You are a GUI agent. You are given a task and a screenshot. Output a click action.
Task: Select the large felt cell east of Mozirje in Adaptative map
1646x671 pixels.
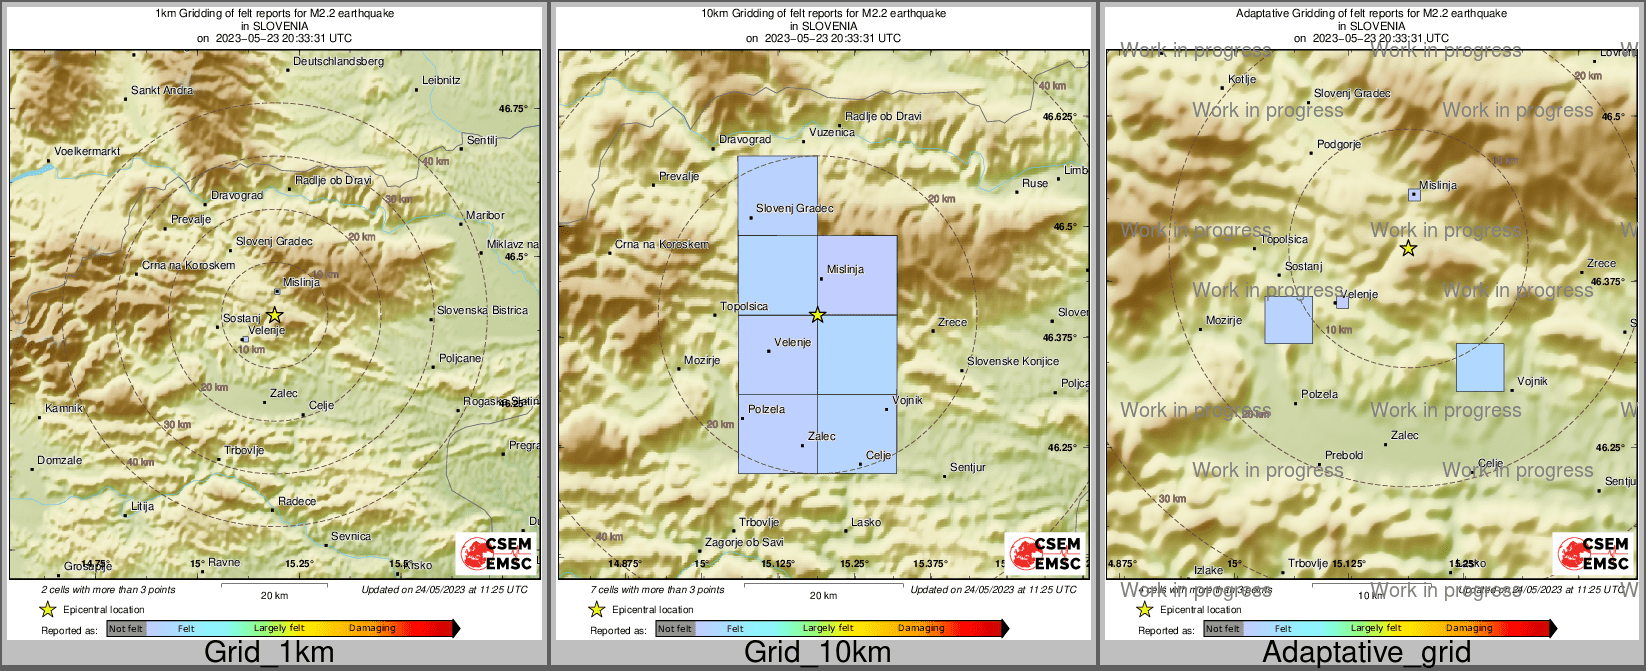1288,320
